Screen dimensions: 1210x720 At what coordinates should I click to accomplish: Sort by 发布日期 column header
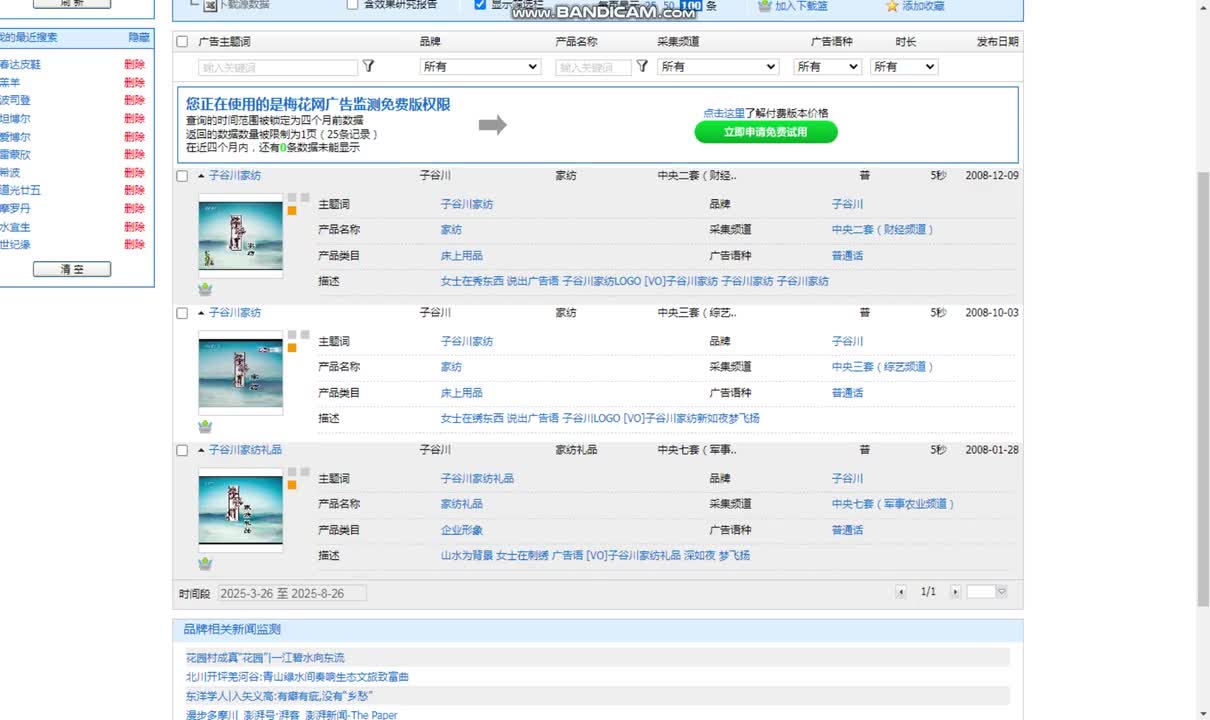click(x=998, y=42)
